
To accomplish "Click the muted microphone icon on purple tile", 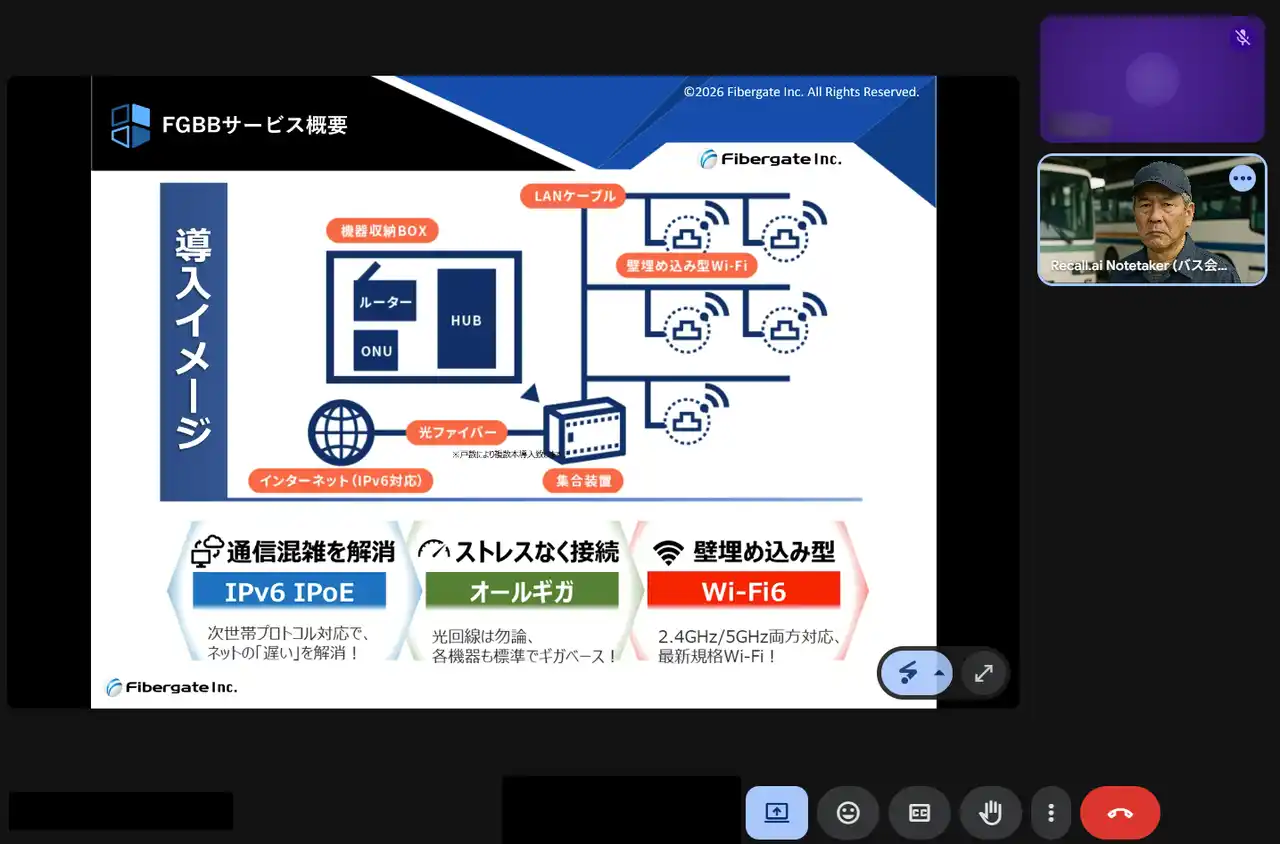I will pyautogui.click(x=1242, y=38).
